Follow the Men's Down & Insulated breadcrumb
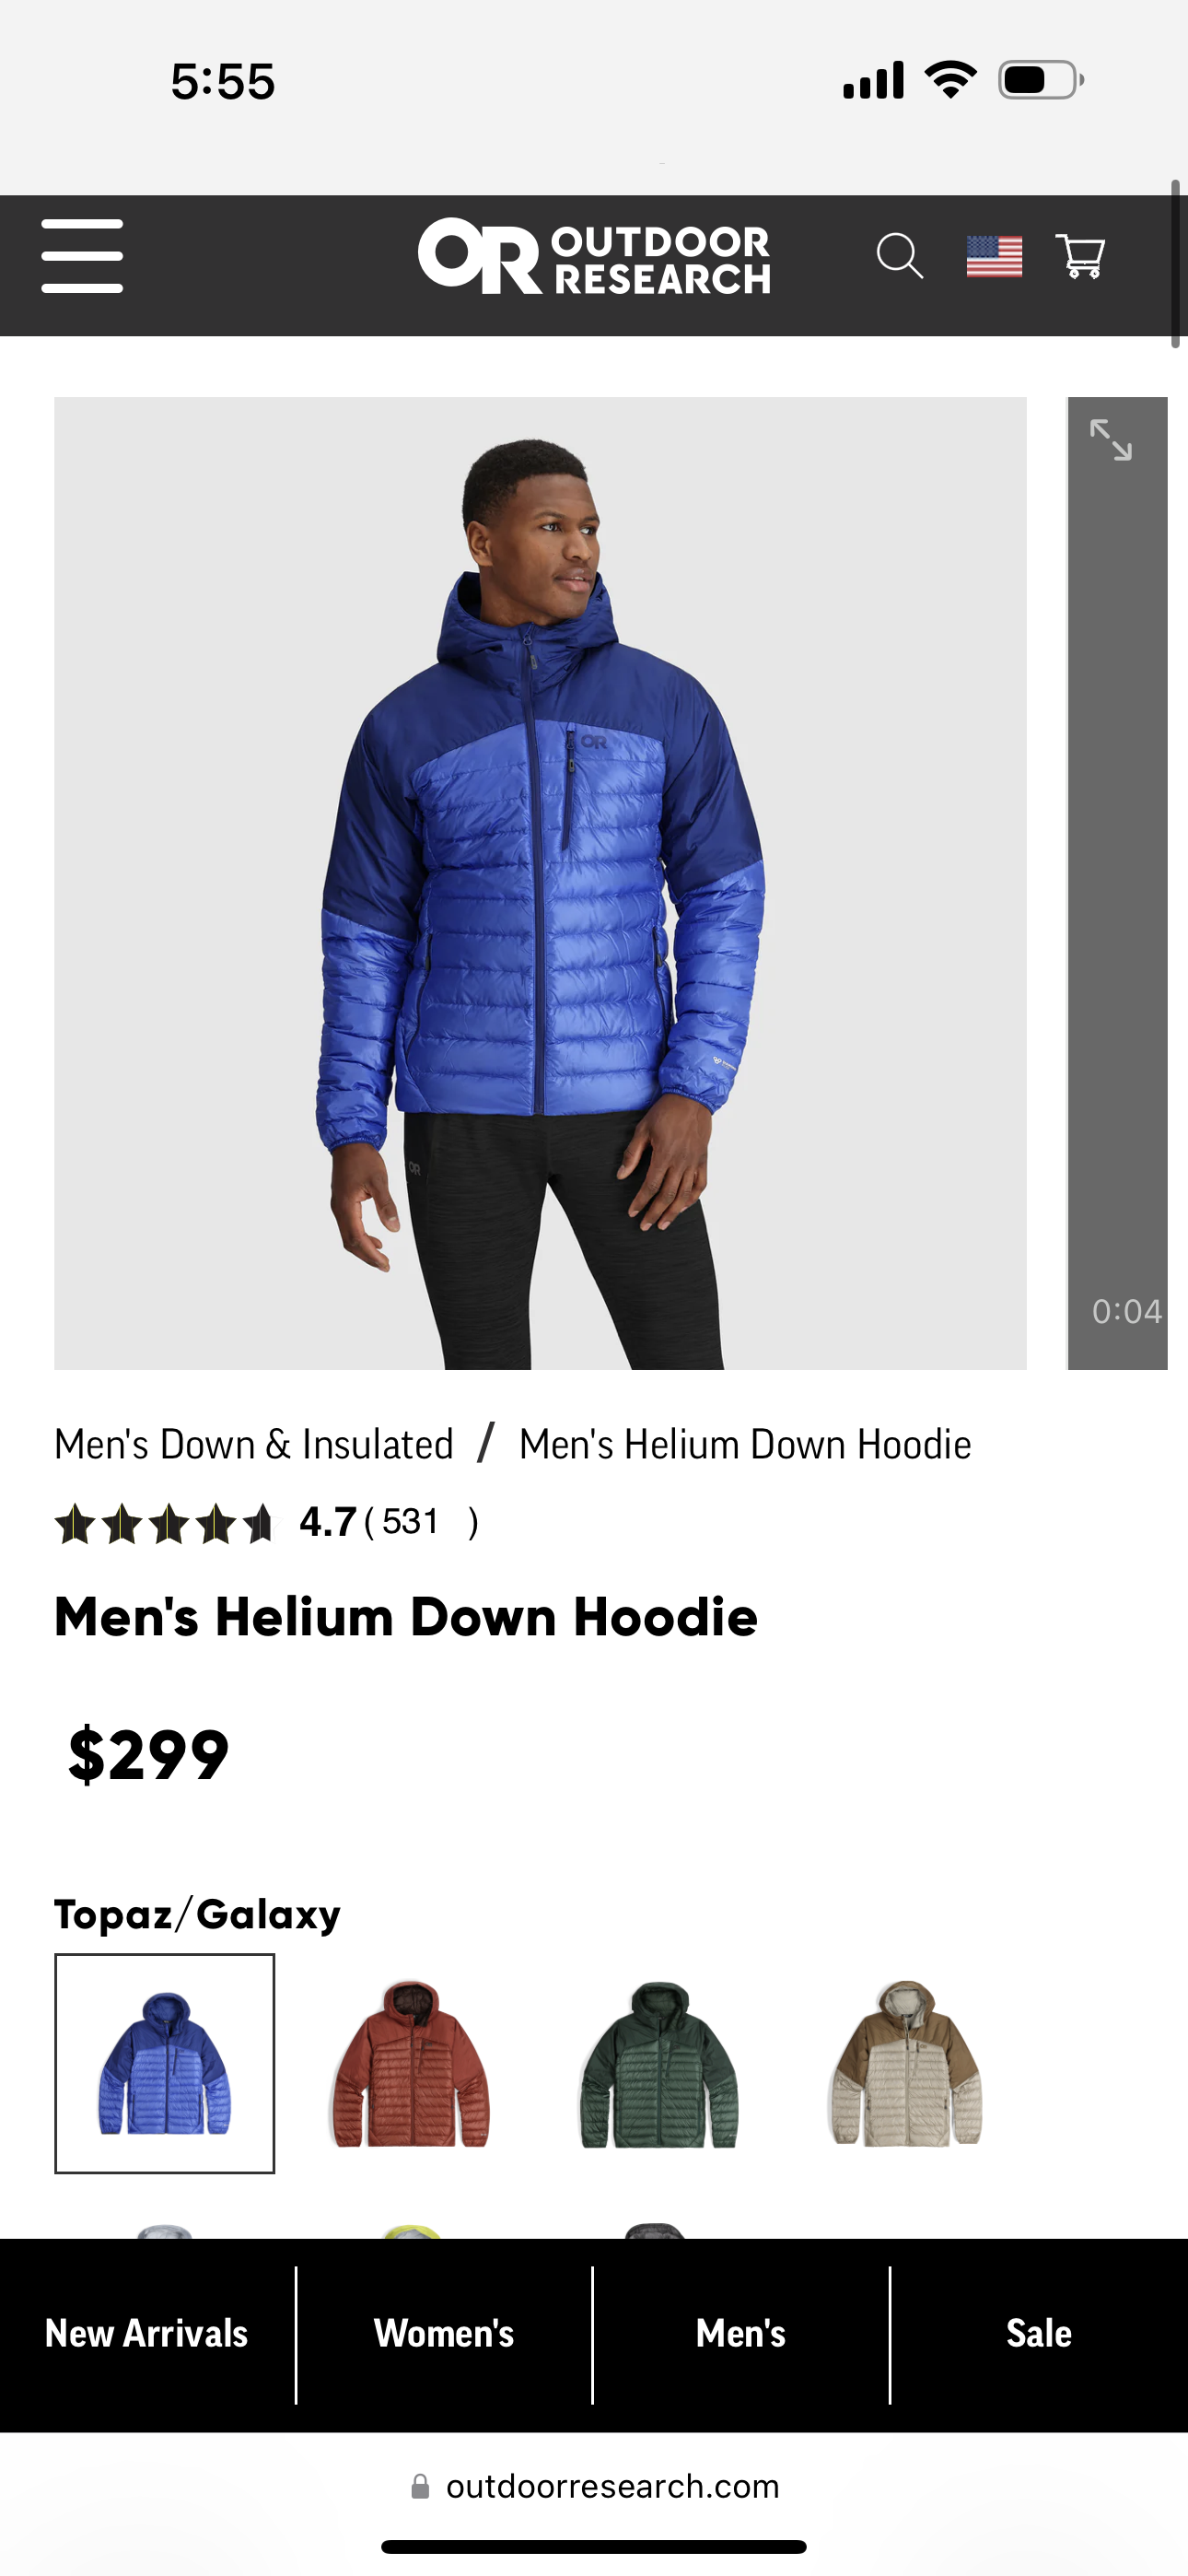Screen dimensions: 1188x2576 pyautogui.click(x=254, y=1444)
